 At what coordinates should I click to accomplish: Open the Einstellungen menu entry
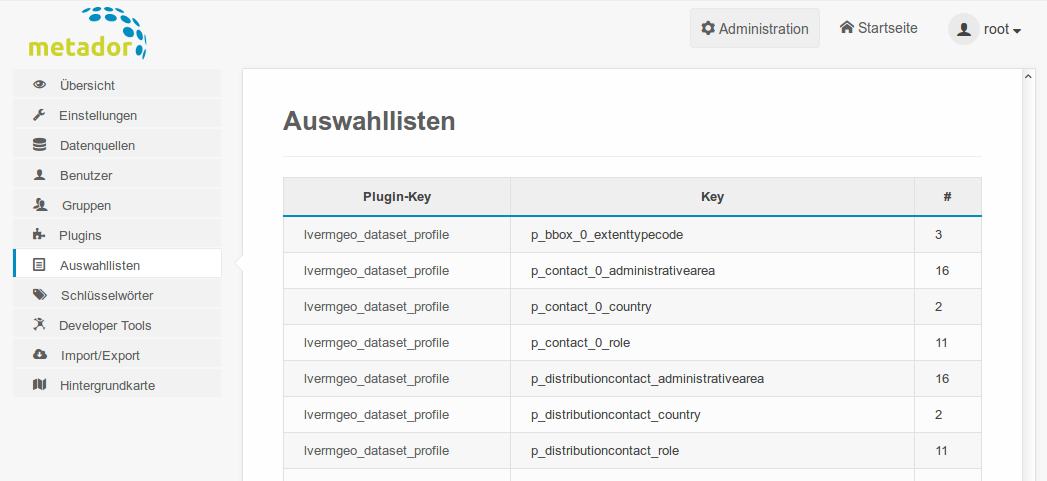117,115
